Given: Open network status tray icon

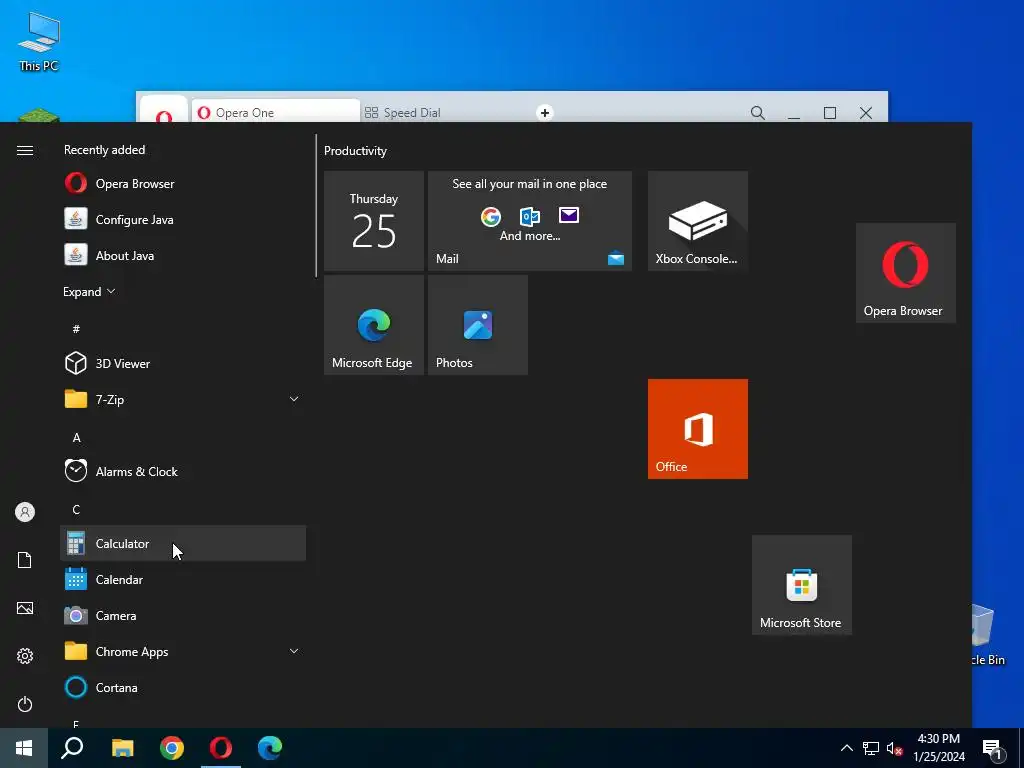Looking at the screenshot, I should (x=871, y=748).
